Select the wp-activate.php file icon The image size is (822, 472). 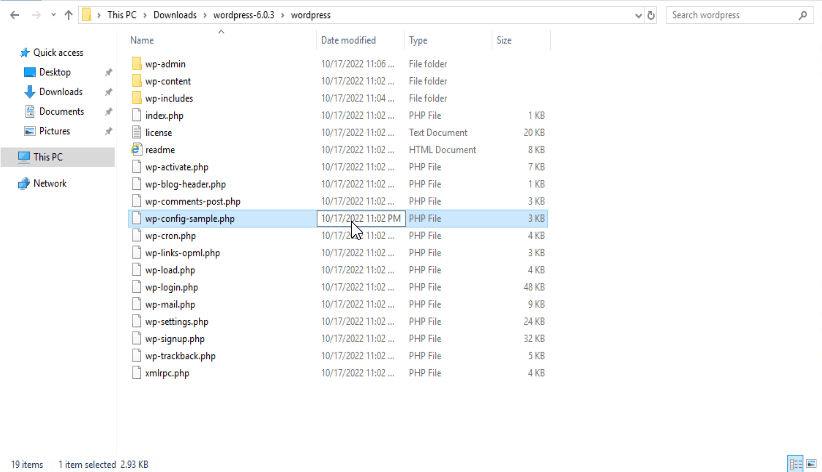pos(136,167)
